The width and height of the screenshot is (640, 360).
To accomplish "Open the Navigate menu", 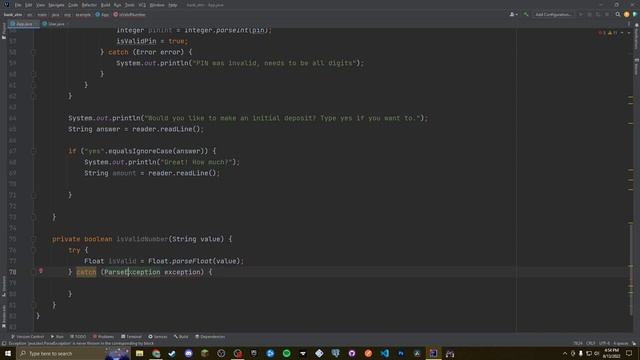I will [x=56, y=5].
